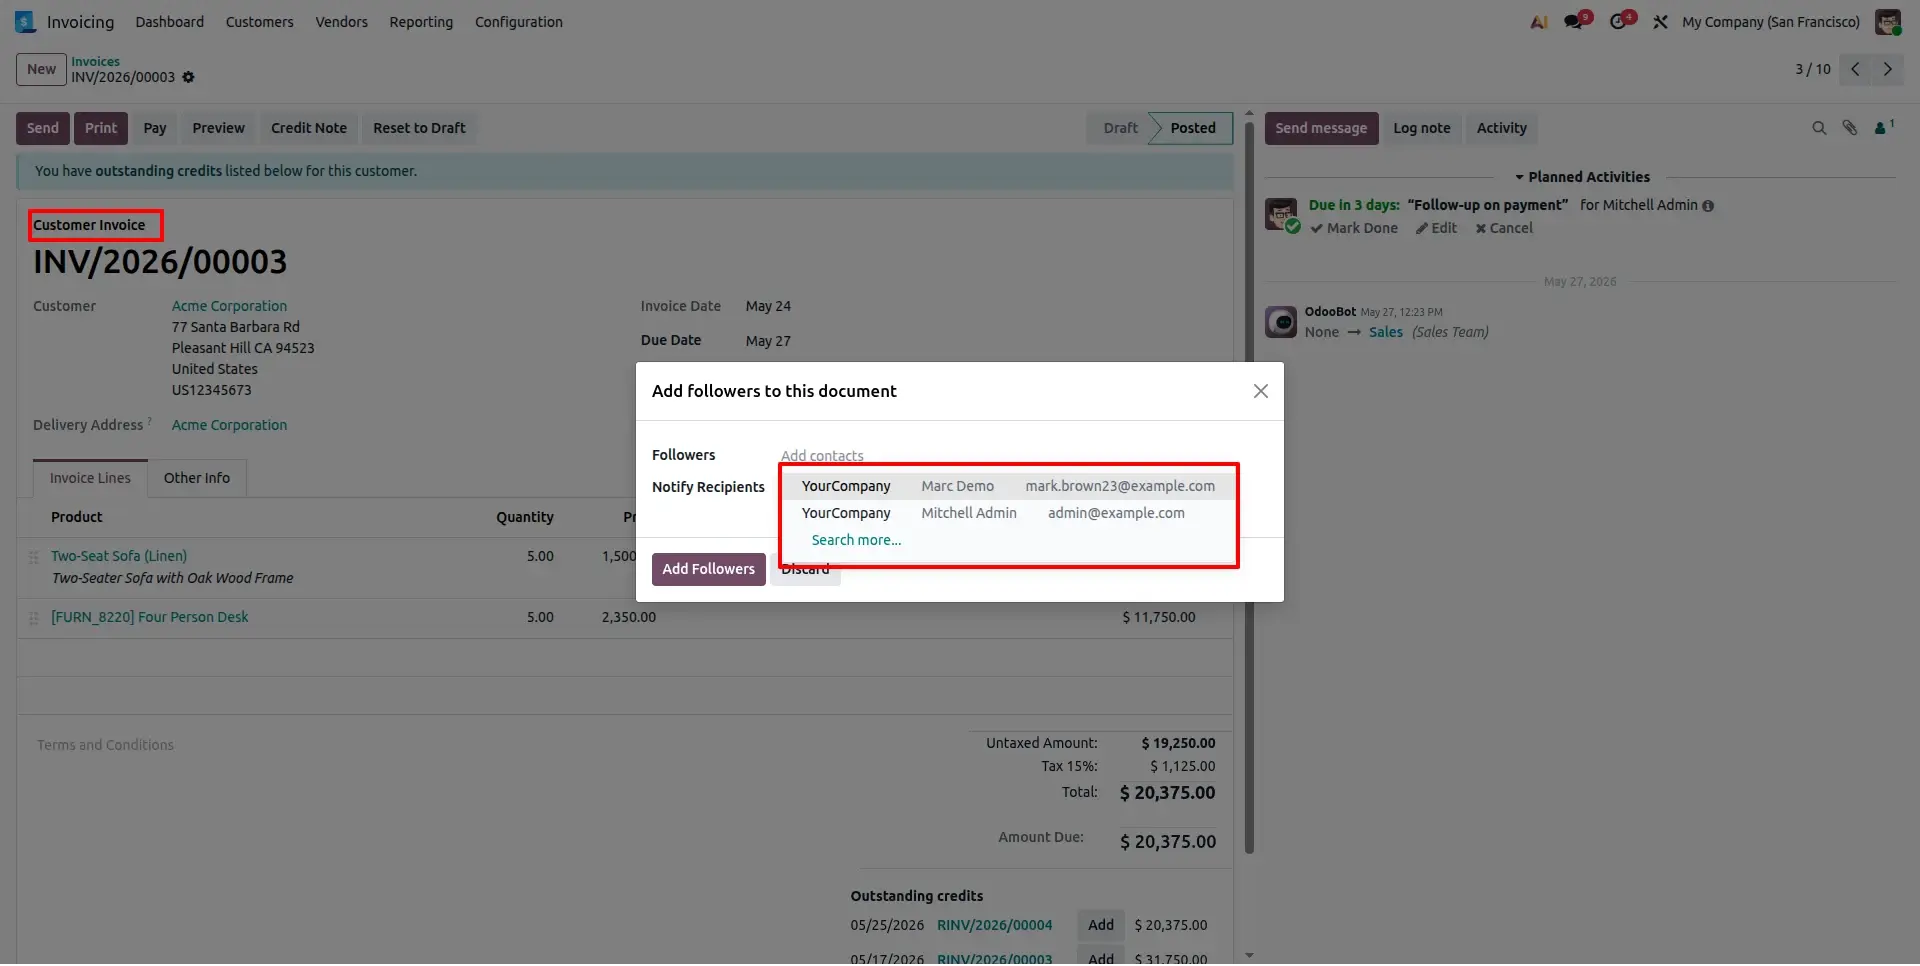Show followers list icon
The height and width of the screenshot is (966, 1920).
click(x=1883, y=128)
